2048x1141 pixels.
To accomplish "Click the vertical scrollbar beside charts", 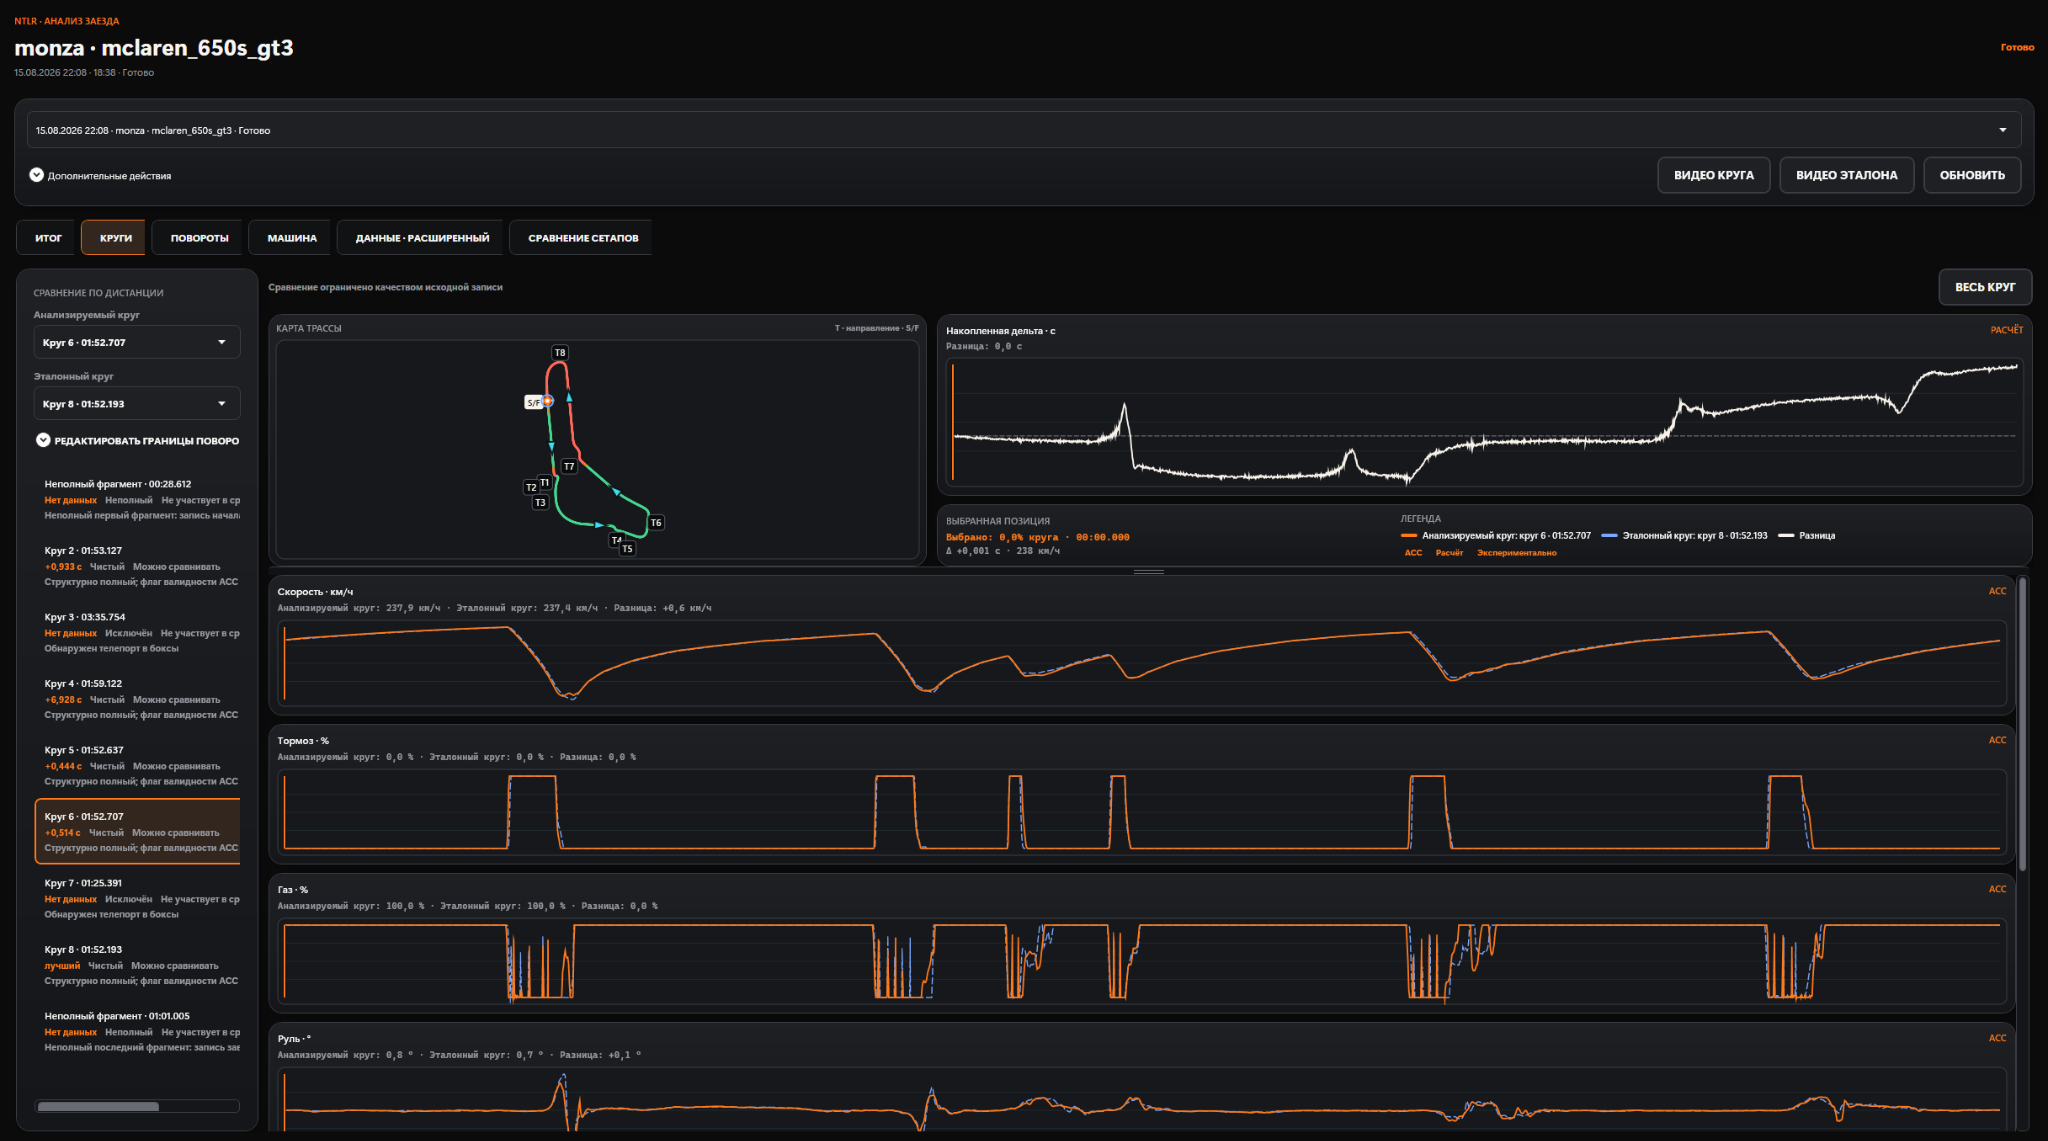I will (x=2022, y=724).
